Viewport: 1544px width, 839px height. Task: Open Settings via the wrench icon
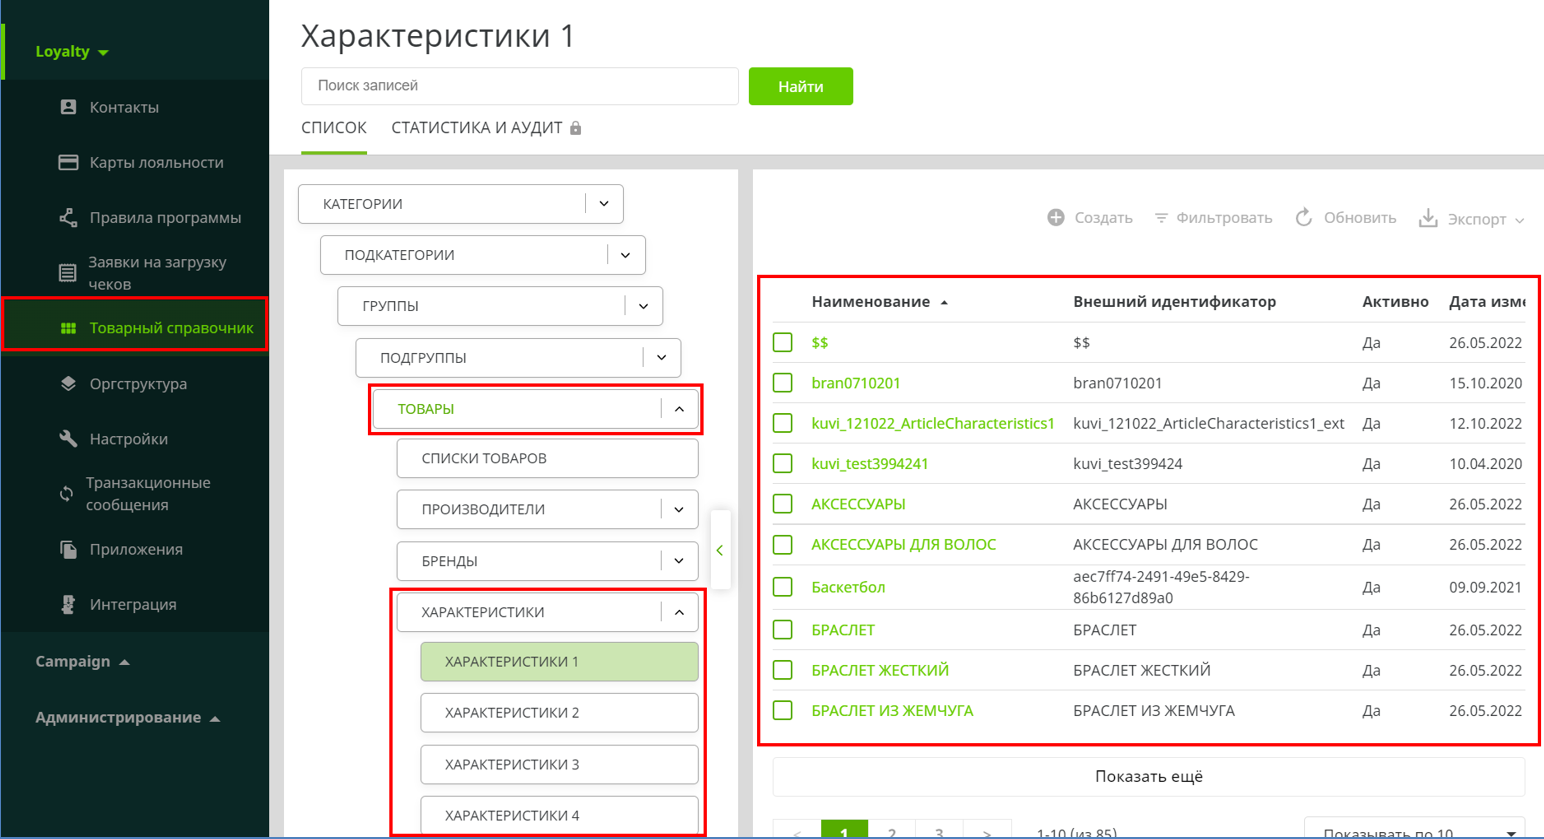pyautogui.click(x=68, y=439)
